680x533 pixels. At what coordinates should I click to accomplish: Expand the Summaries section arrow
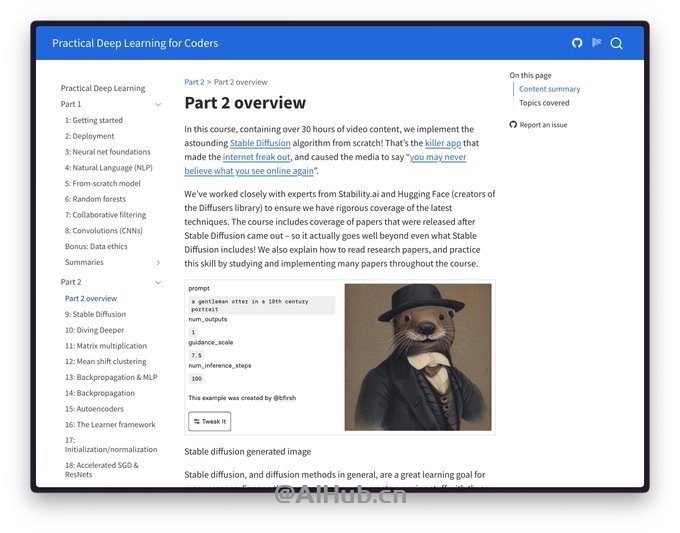coord(158,262)
